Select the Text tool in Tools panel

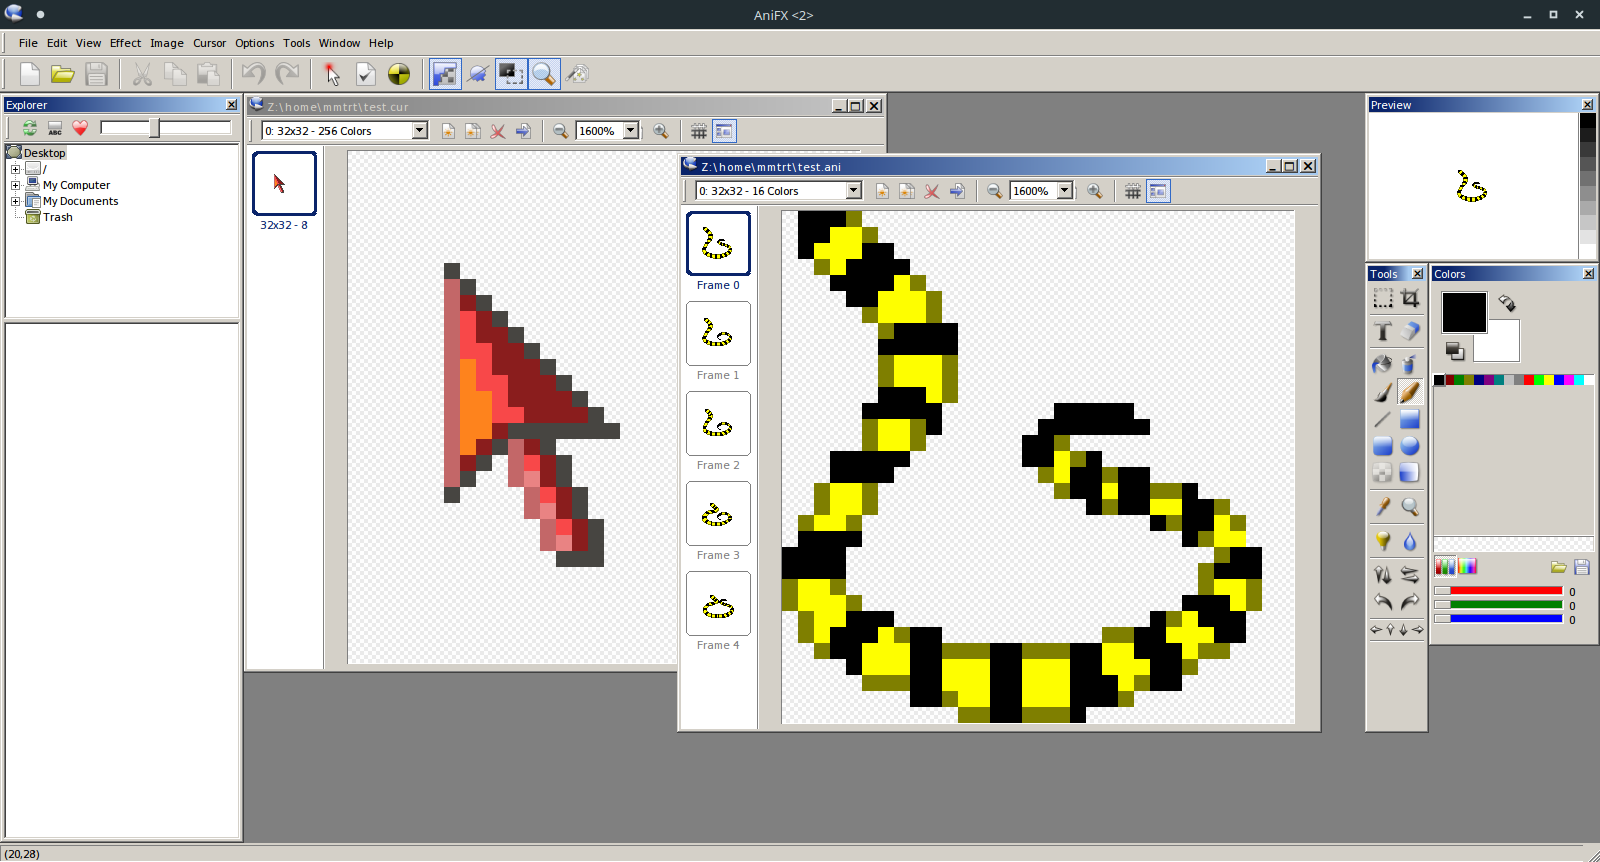(1382, 331)
